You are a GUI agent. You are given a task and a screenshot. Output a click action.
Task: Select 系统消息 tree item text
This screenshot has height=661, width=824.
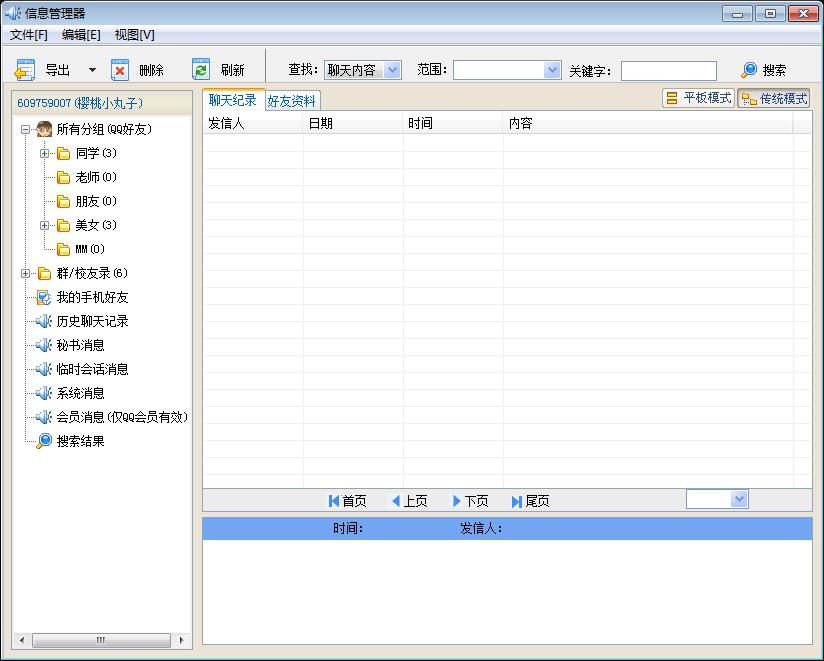(80, 393)
